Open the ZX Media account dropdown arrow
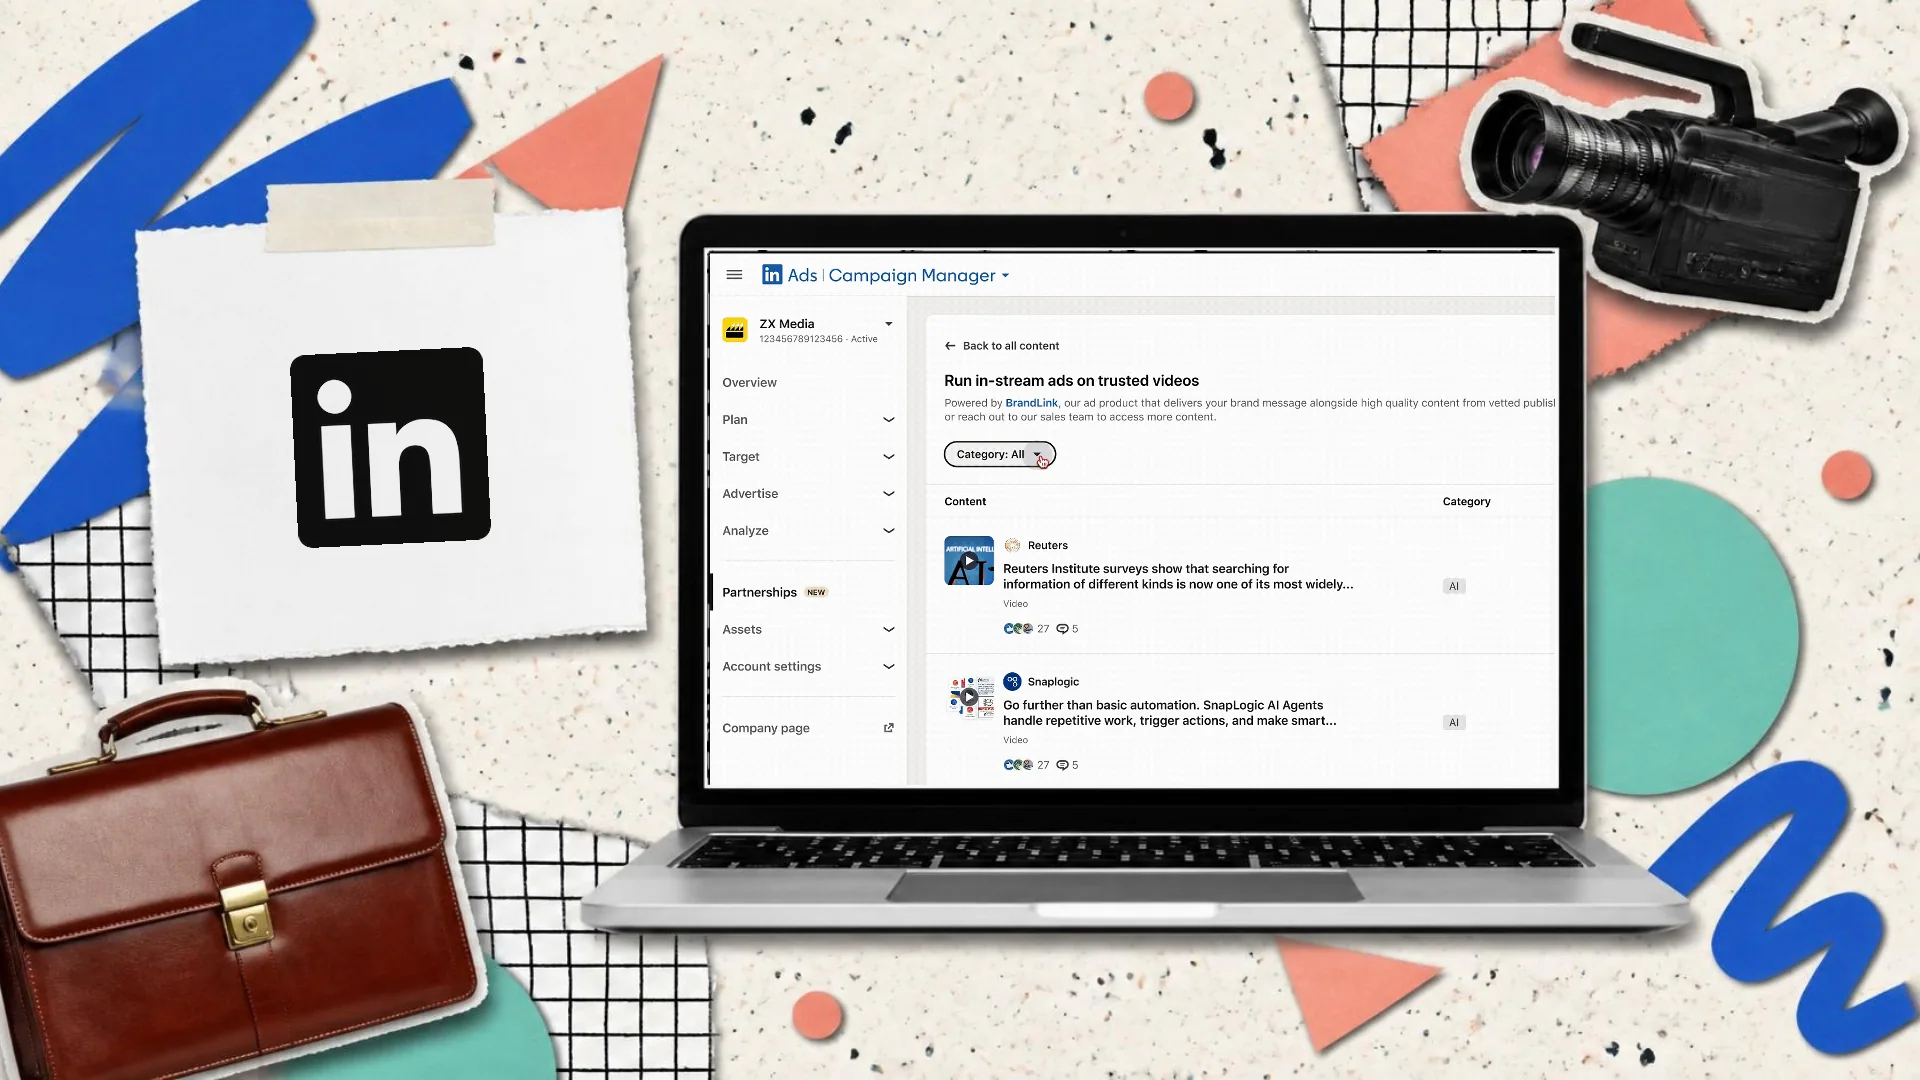Screen dimensions: 1920x1080 [x=888, y=324]
